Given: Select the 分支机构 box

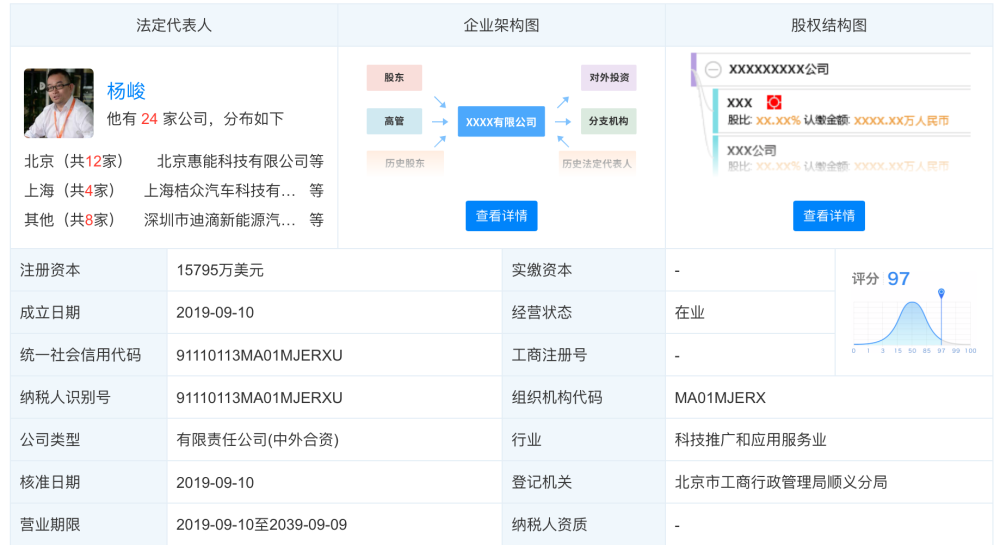Looking at the screenshot, I should (608, 121).
